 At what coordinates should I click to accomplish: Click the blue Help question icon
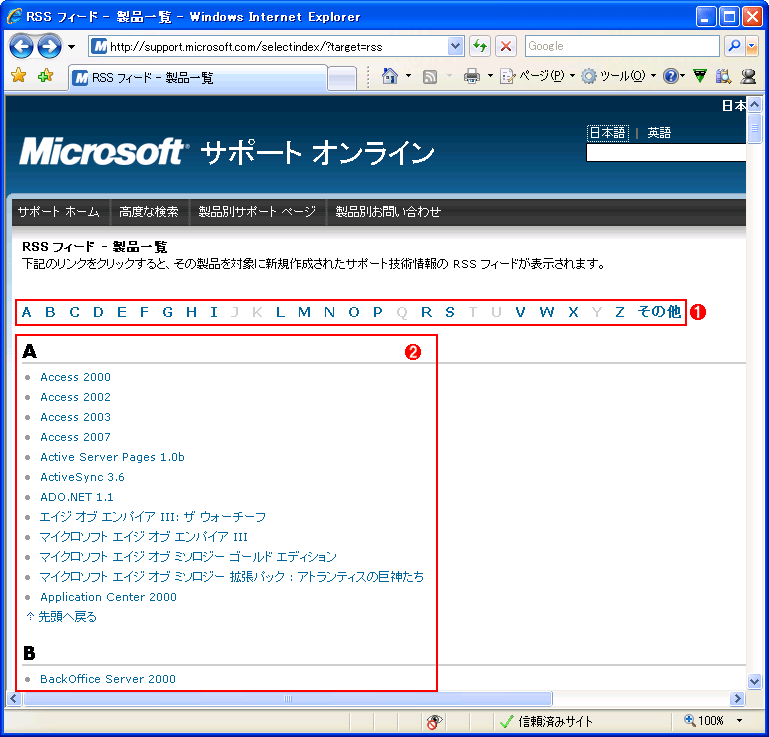pos(670,76)
